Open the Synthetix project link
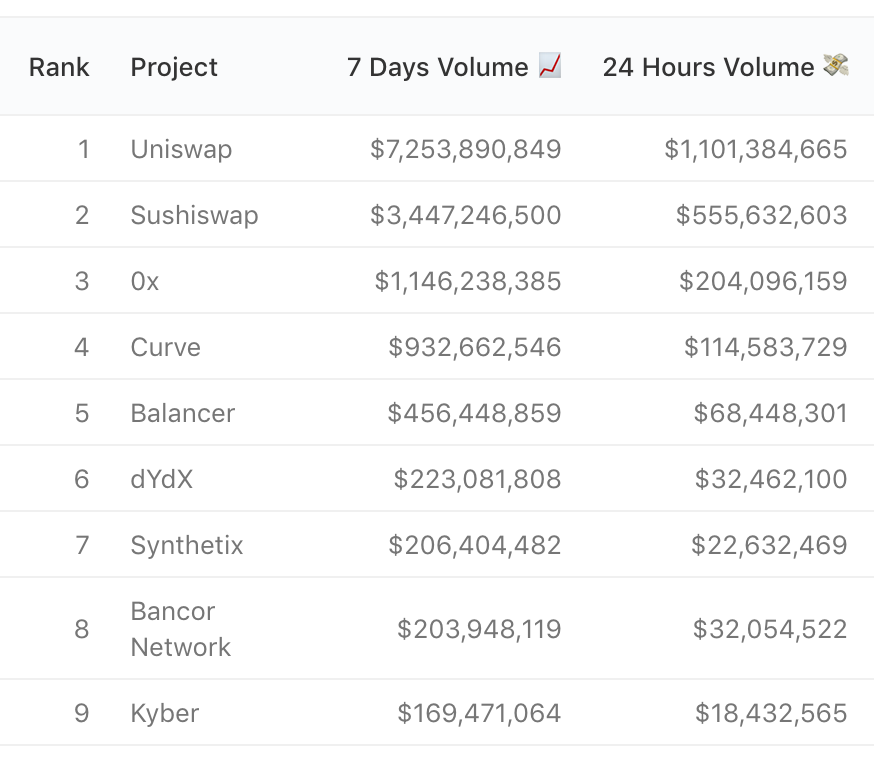The image size is (874, 762). [x=187, y=545]
